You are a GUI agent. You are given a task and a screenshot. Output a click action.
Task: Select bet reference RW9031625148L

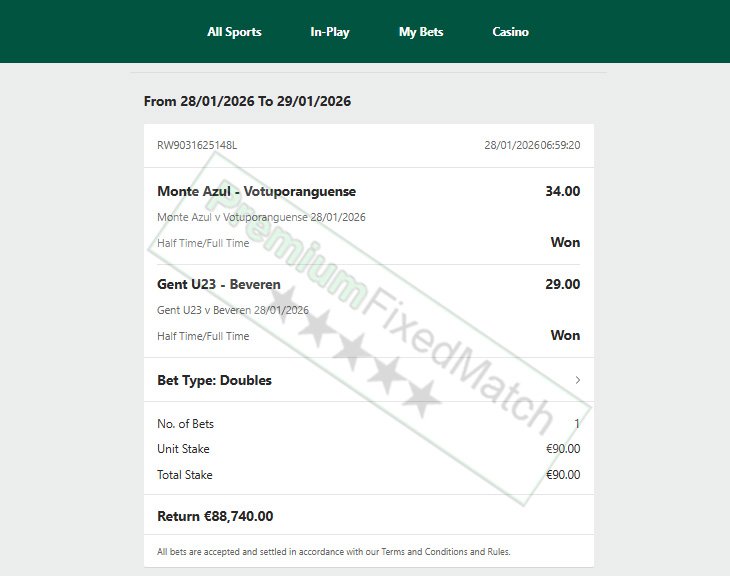click(197, 145)
